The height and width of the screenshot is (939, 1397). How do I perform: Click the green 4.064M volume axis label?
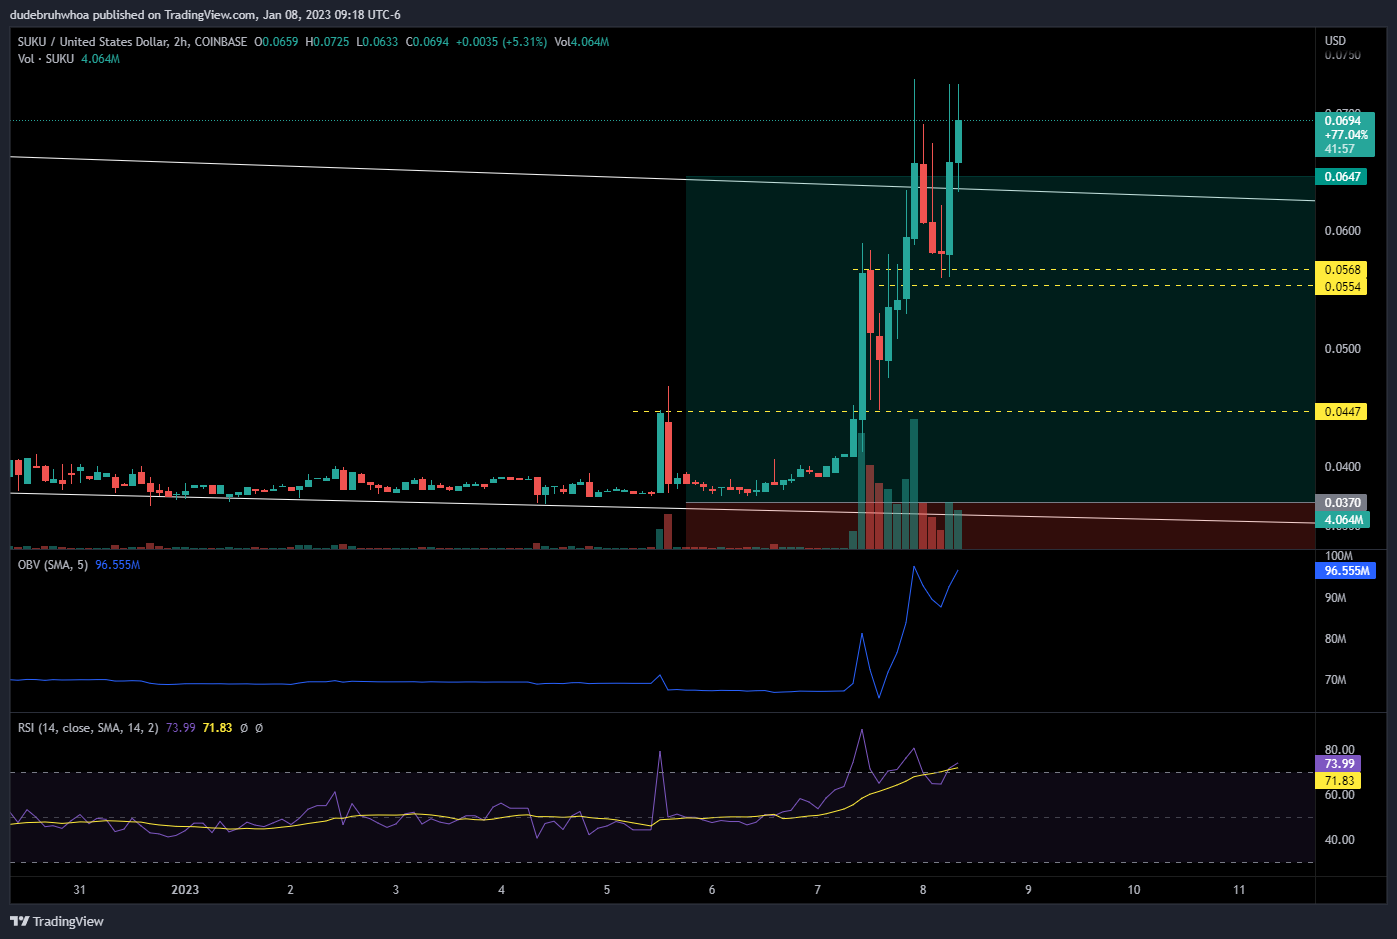(x=1343, y=520)
